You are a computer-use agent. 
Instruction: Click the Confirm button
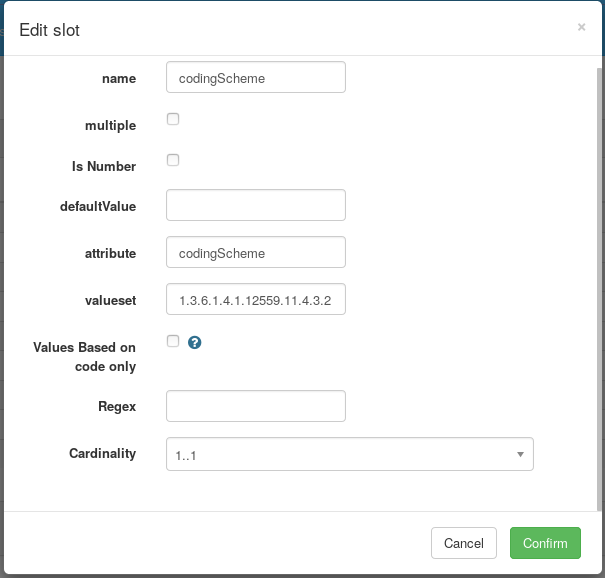(545, 543)
